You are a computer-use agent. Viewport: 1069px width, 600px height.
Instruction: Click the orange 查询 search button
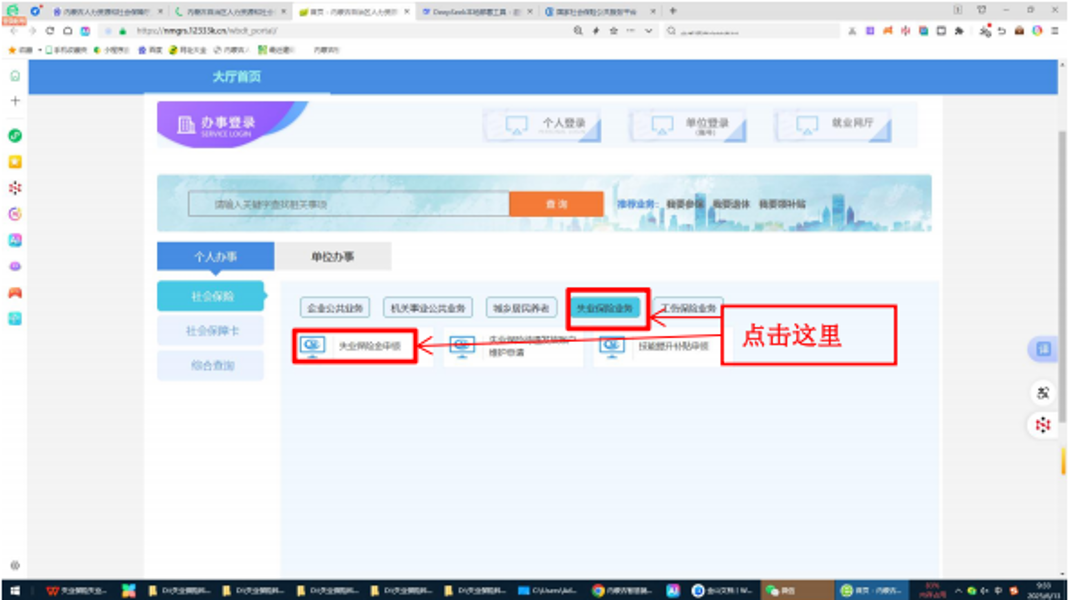point(556,204)
